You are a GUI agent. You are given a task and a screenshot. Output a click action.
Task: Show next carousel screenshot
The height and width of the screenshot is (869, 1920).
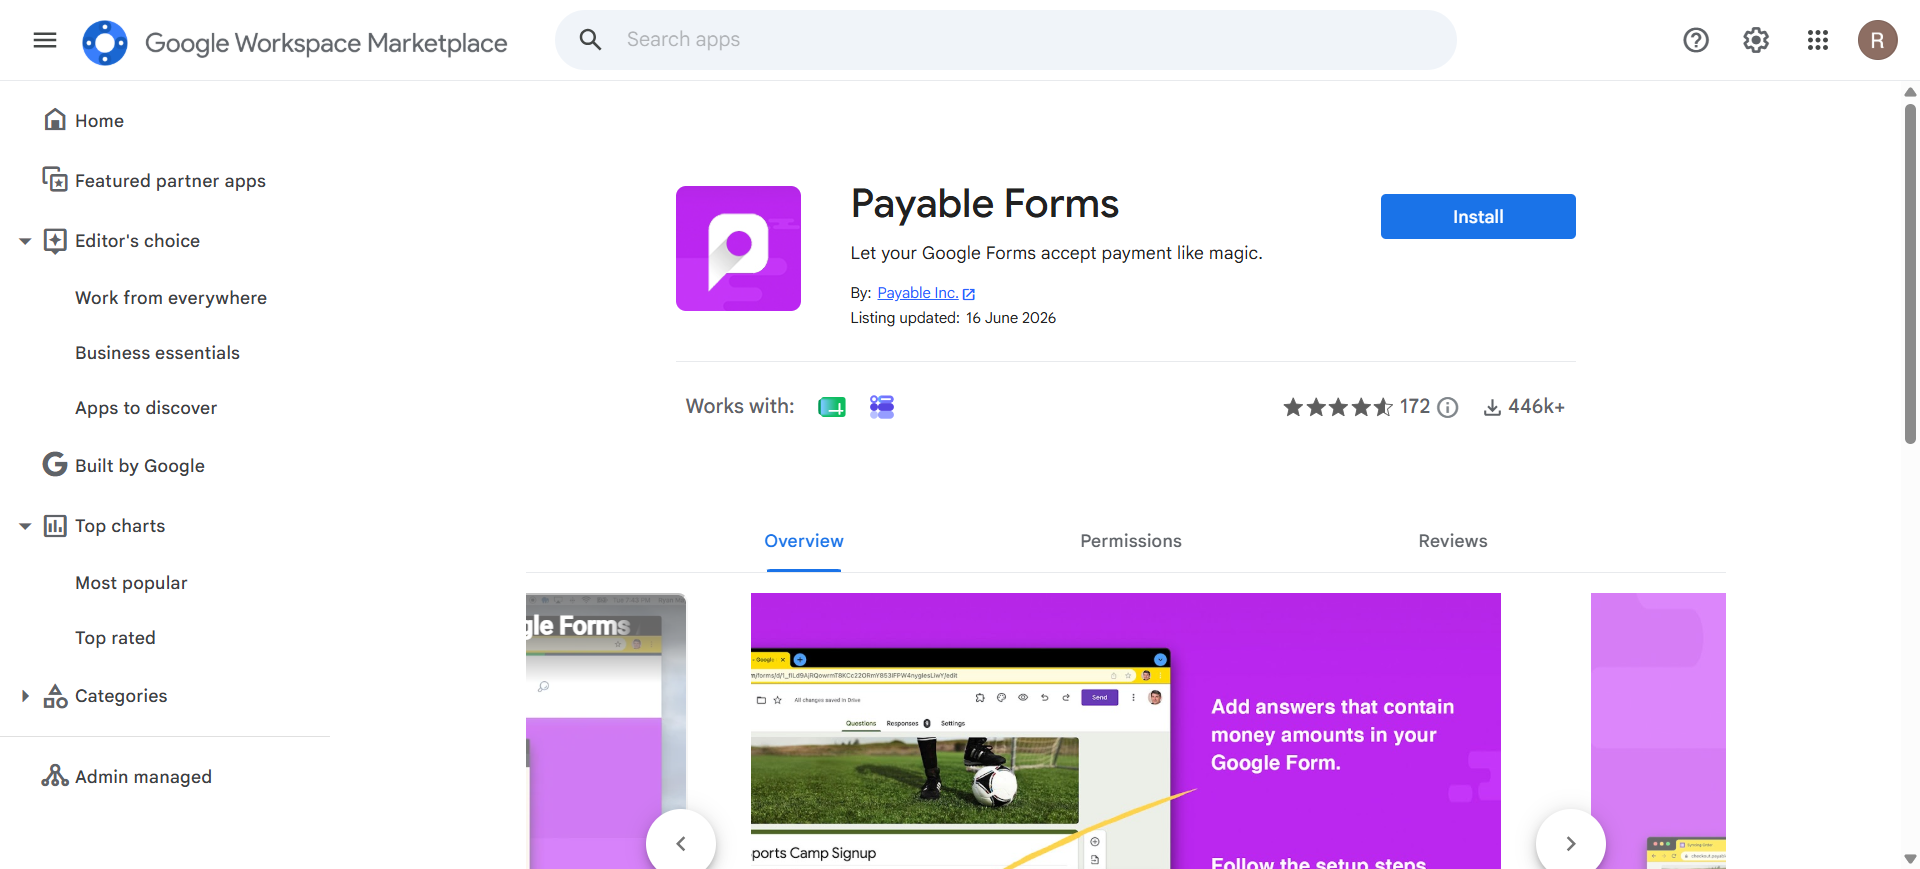[1571, 843]
